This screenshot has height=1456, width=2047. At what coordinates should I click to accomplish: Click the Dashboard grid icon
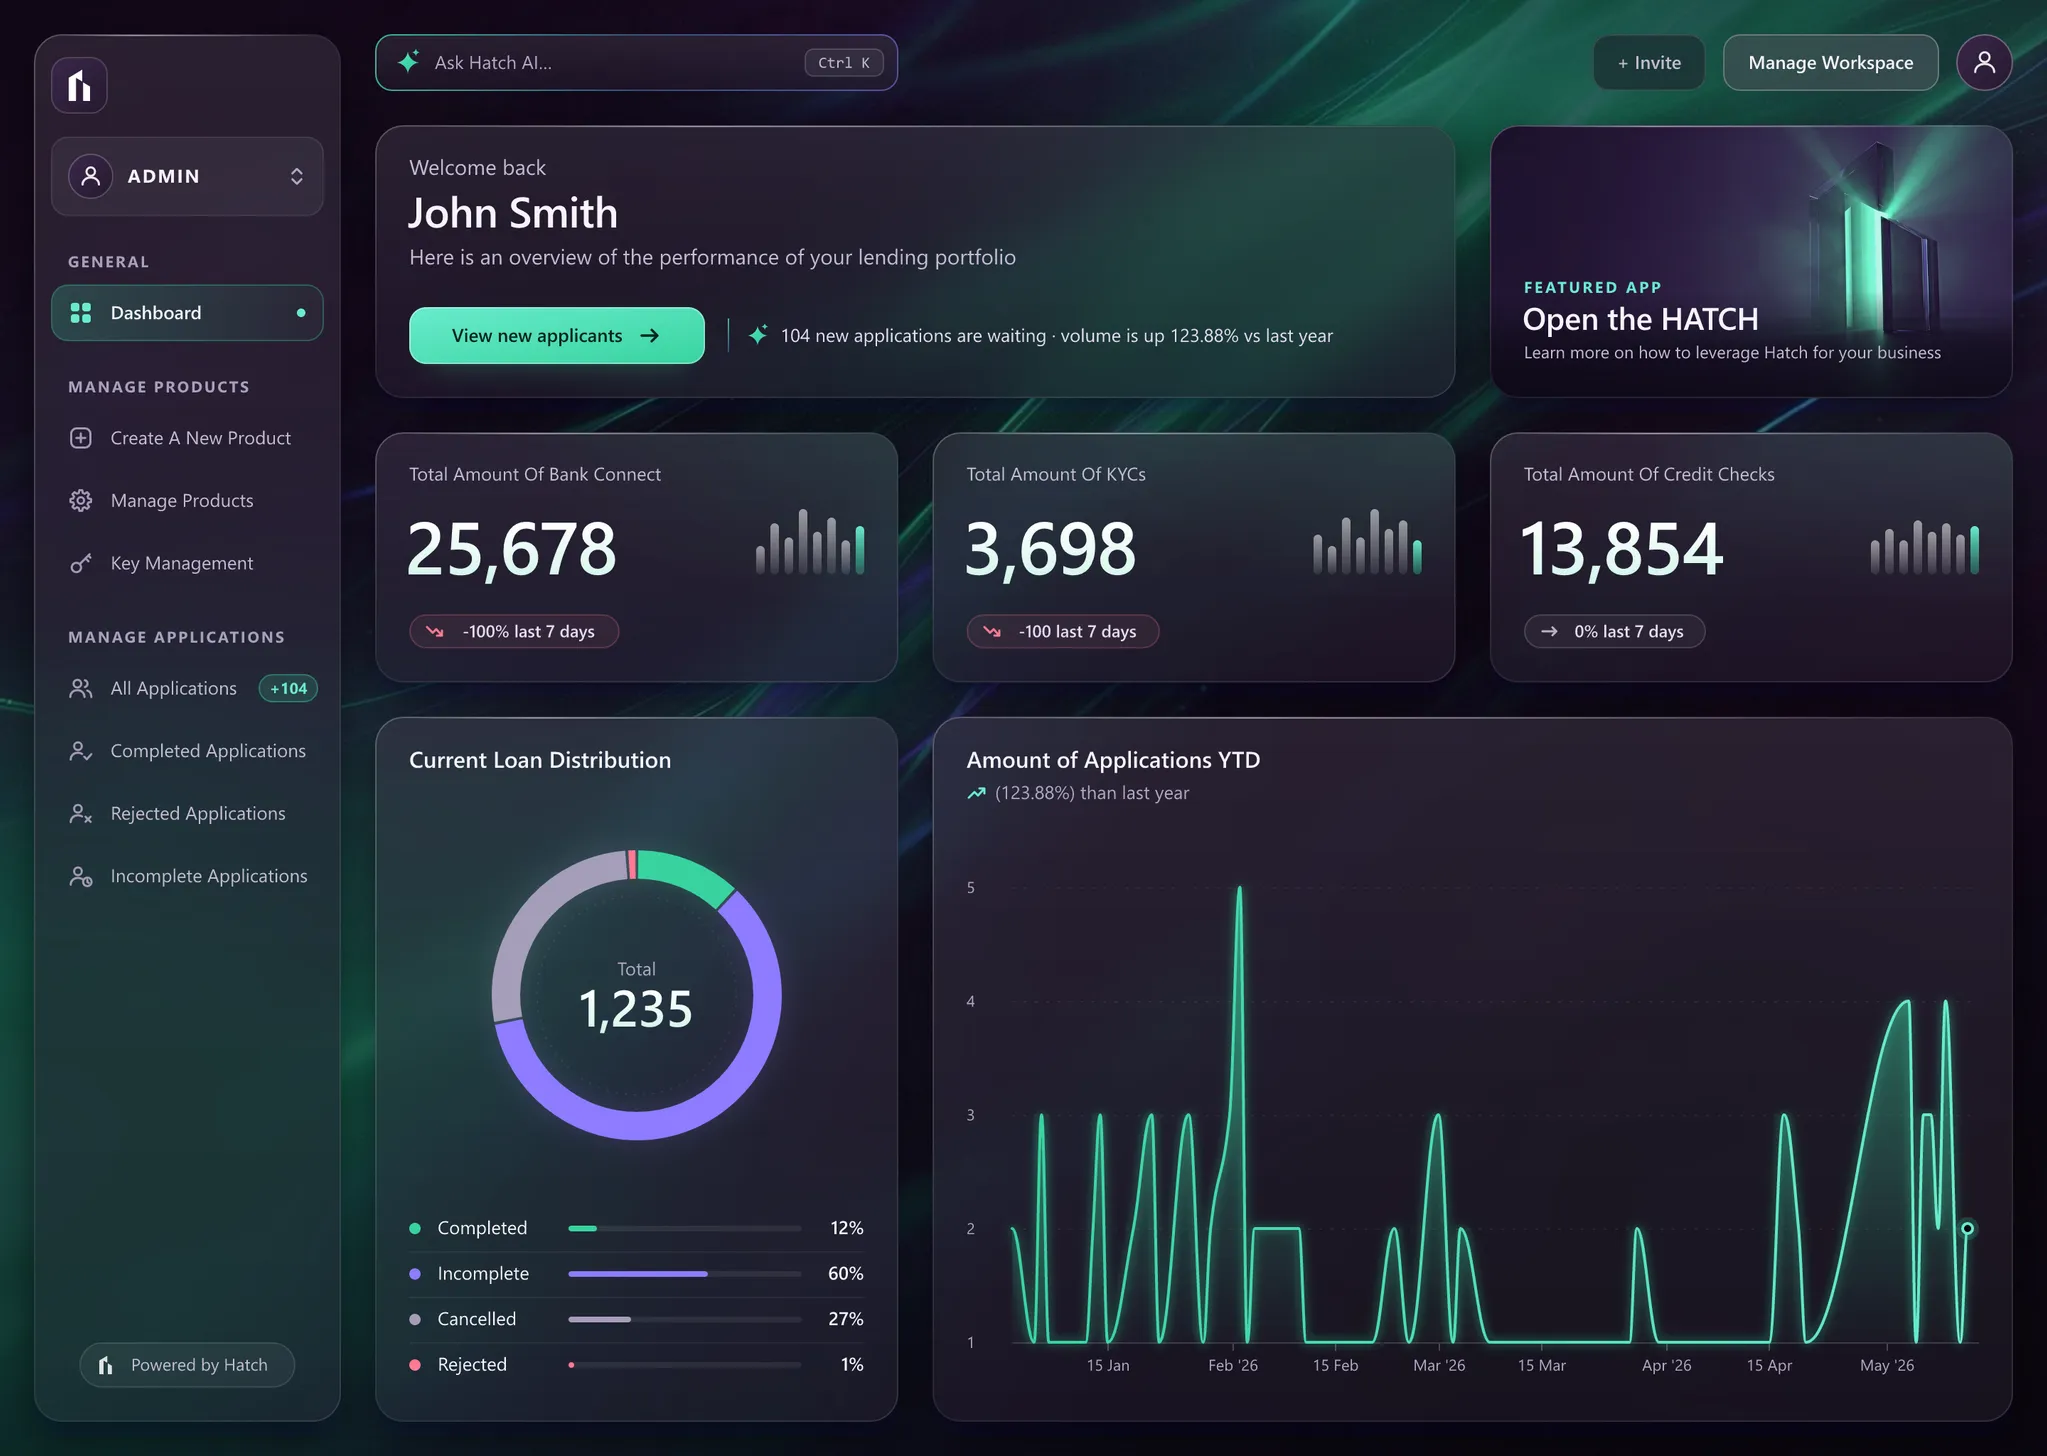click(x=81, y=313)
